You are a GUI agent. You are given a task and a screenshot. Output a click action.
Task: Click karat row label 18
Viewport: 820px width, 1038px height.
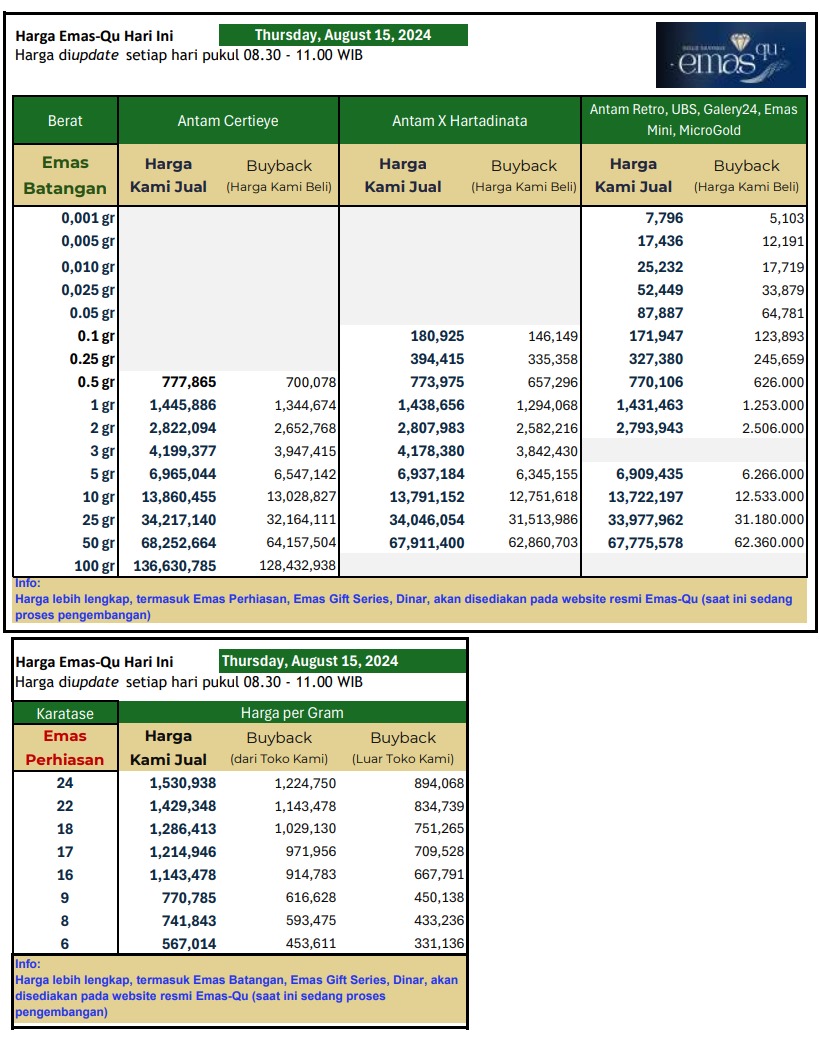pyautogui.click(x=65, y=829)
